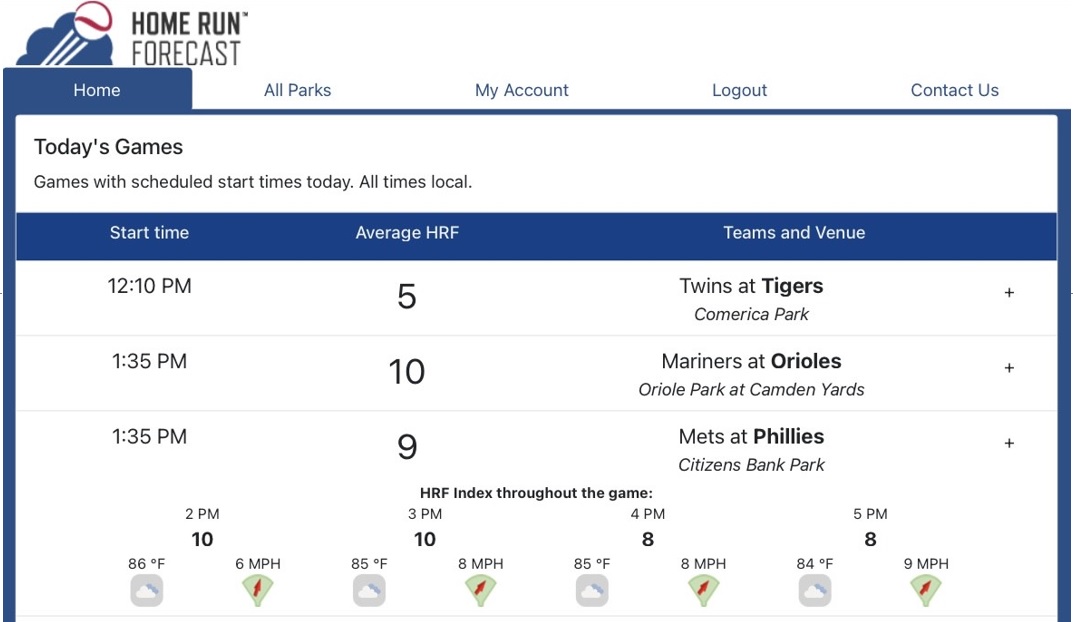Switch to the All Parks tab
This screenshot has width=1074, height=622.
tap(297, 90)
